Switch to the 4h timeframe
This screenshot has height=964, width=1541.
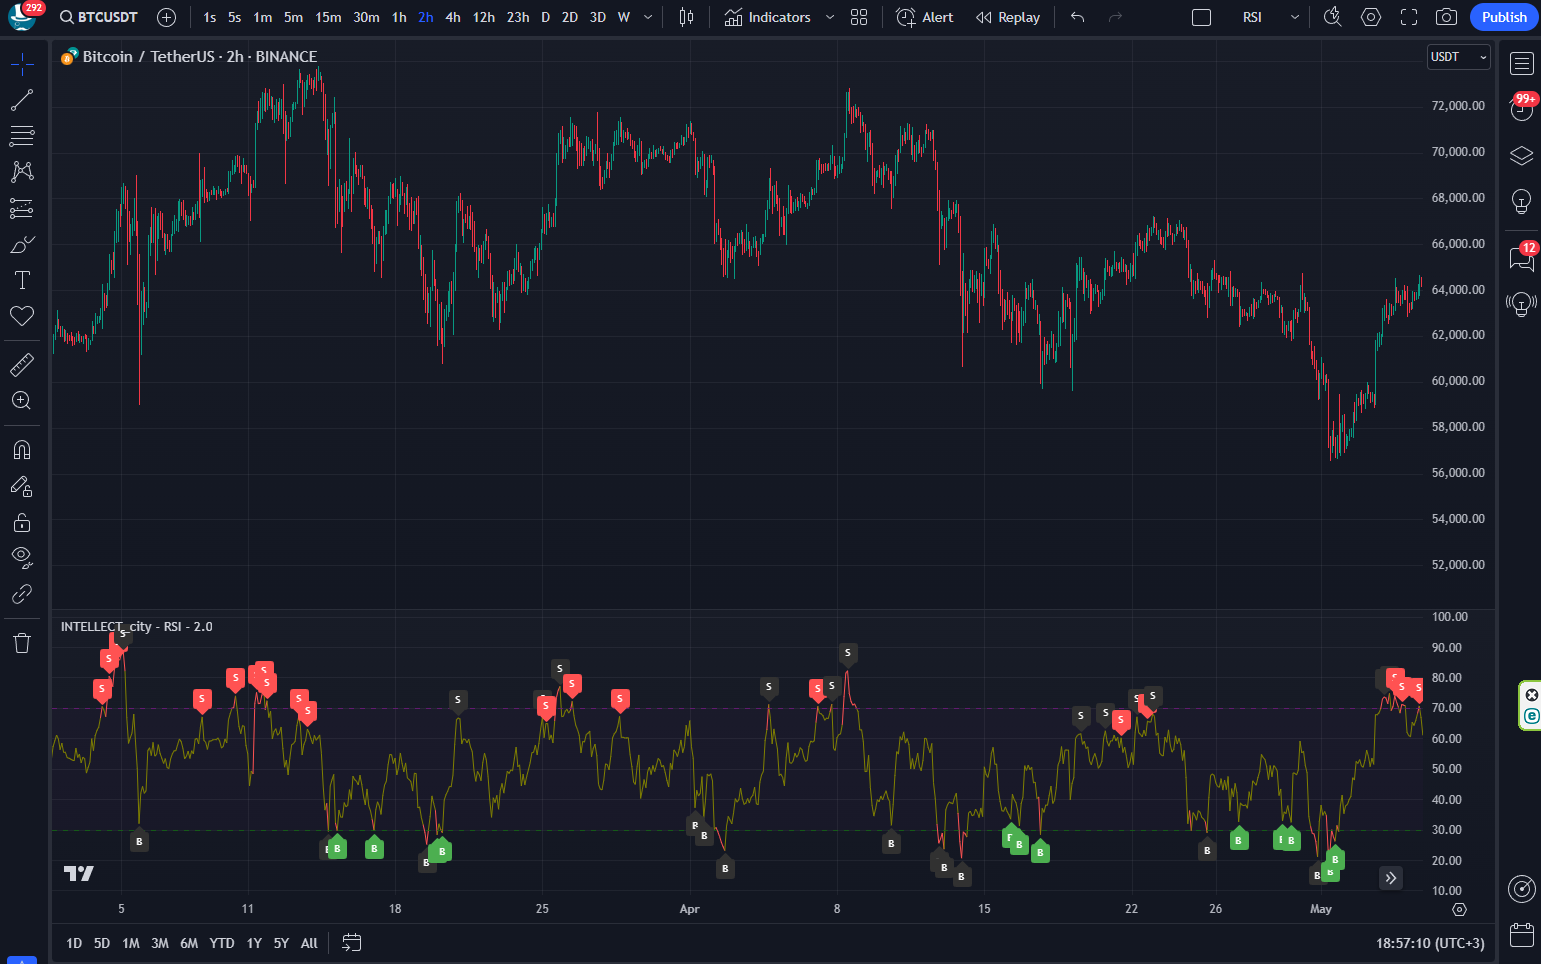tap(453, 17)
